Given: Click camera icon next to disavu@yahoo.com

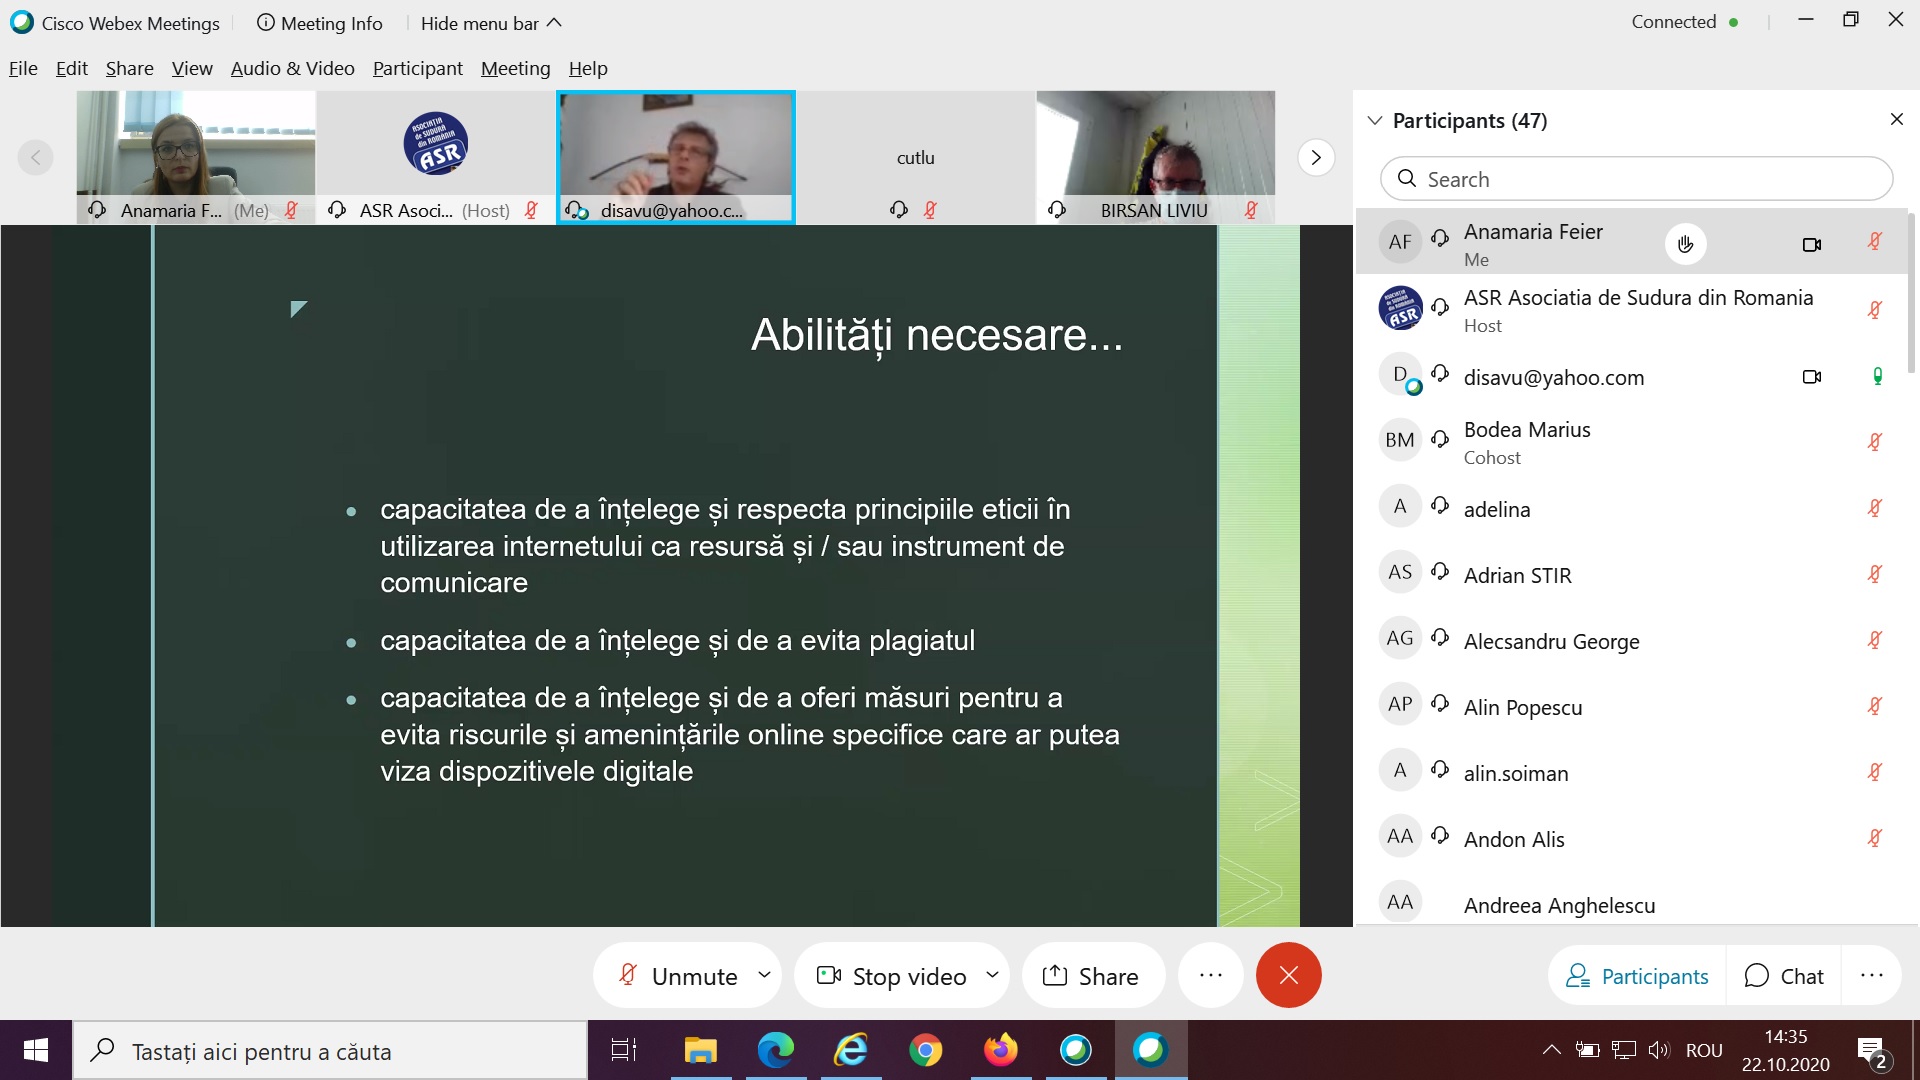Looking at the screenshot, I should [1811, 377].
